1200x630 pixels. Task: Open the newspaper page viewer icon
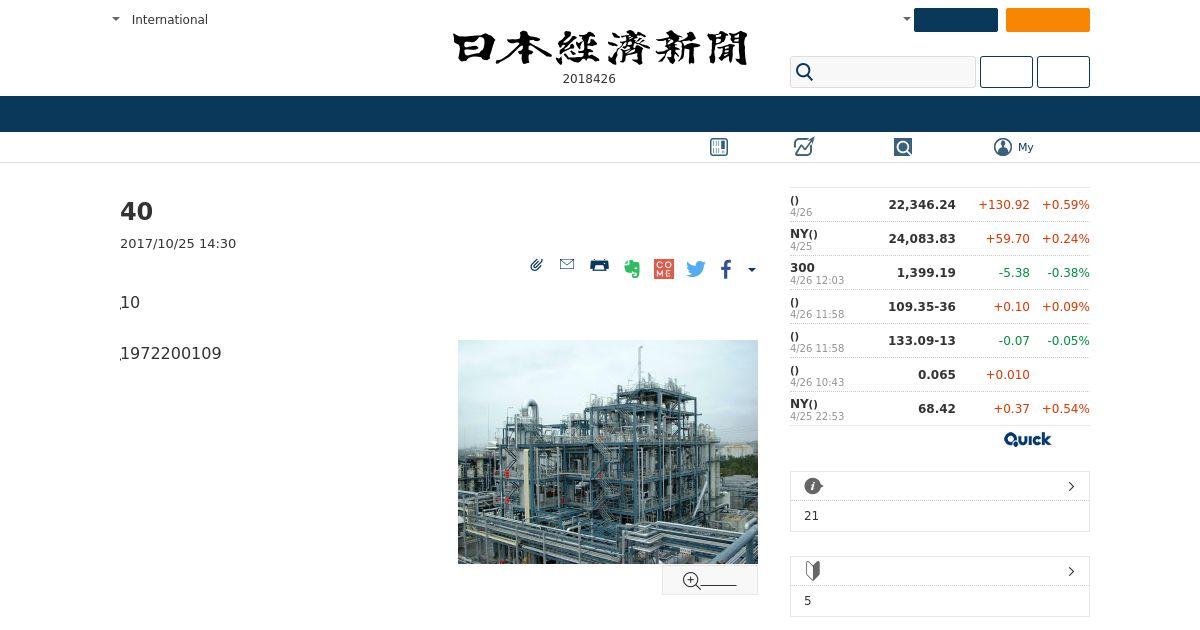pyautogui.click(x=719, y=147)
